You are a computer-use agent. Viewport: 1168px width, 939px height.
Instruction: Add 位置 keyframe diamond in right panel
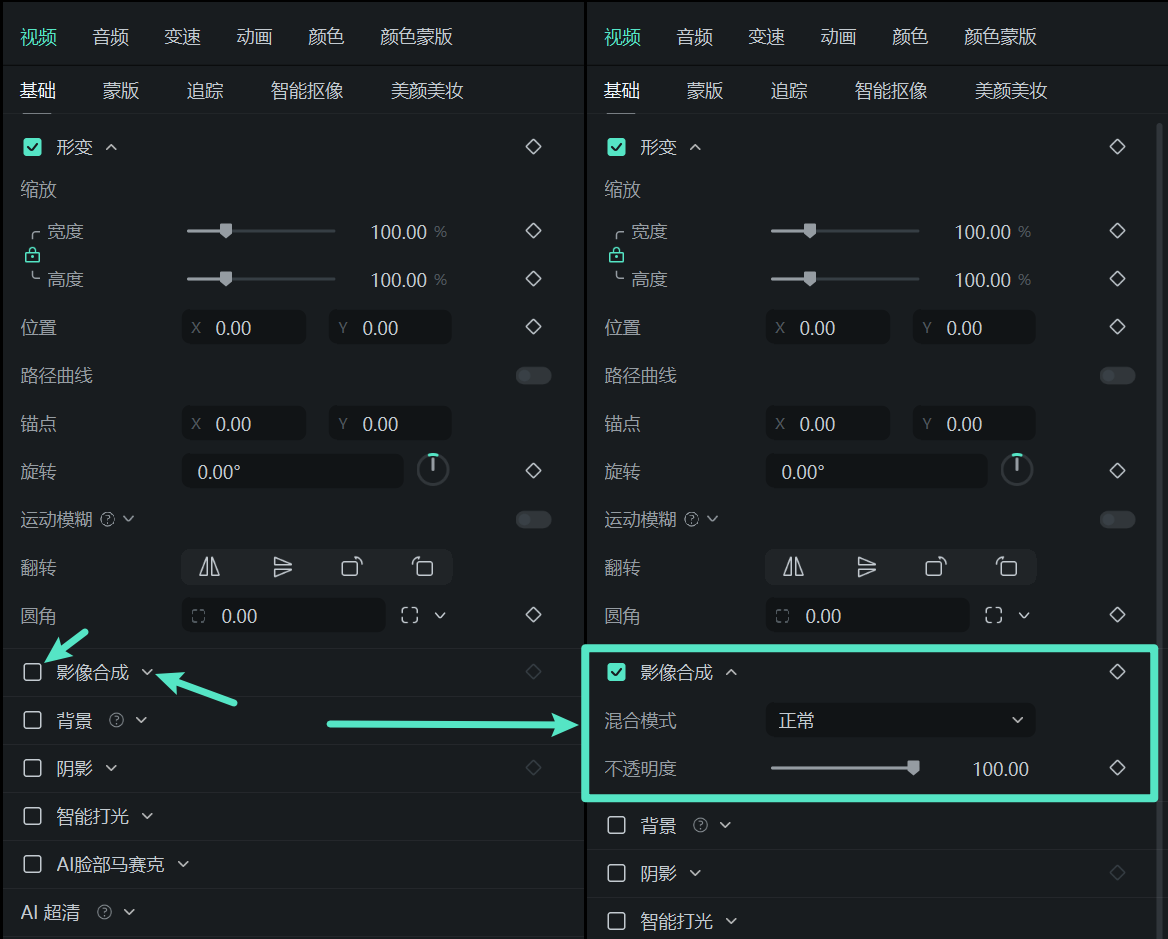tap(1117, 327)
